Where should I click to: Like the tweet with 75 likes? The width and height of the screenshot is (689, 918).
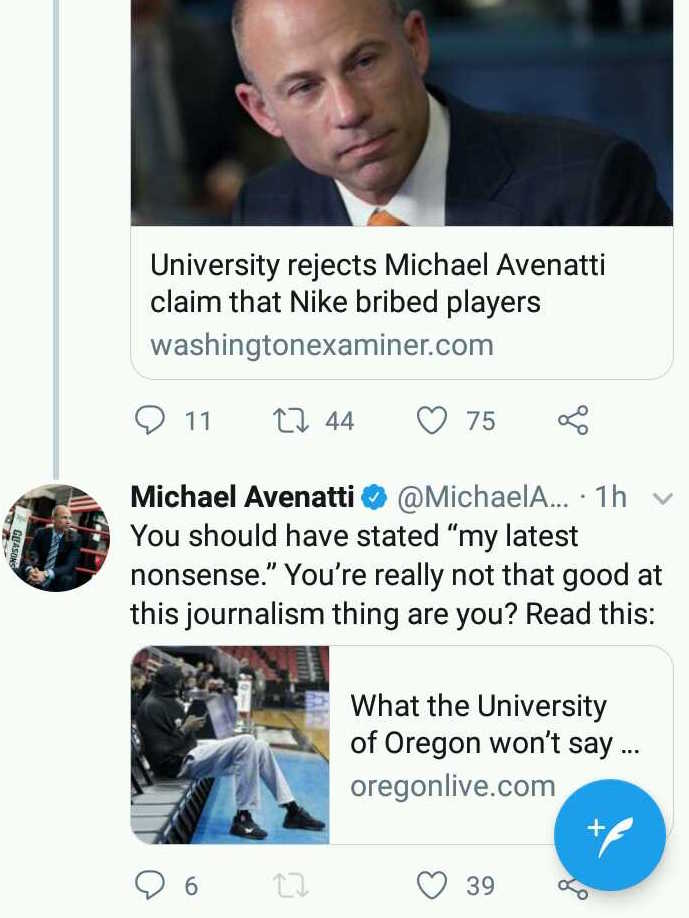point(431,420)
